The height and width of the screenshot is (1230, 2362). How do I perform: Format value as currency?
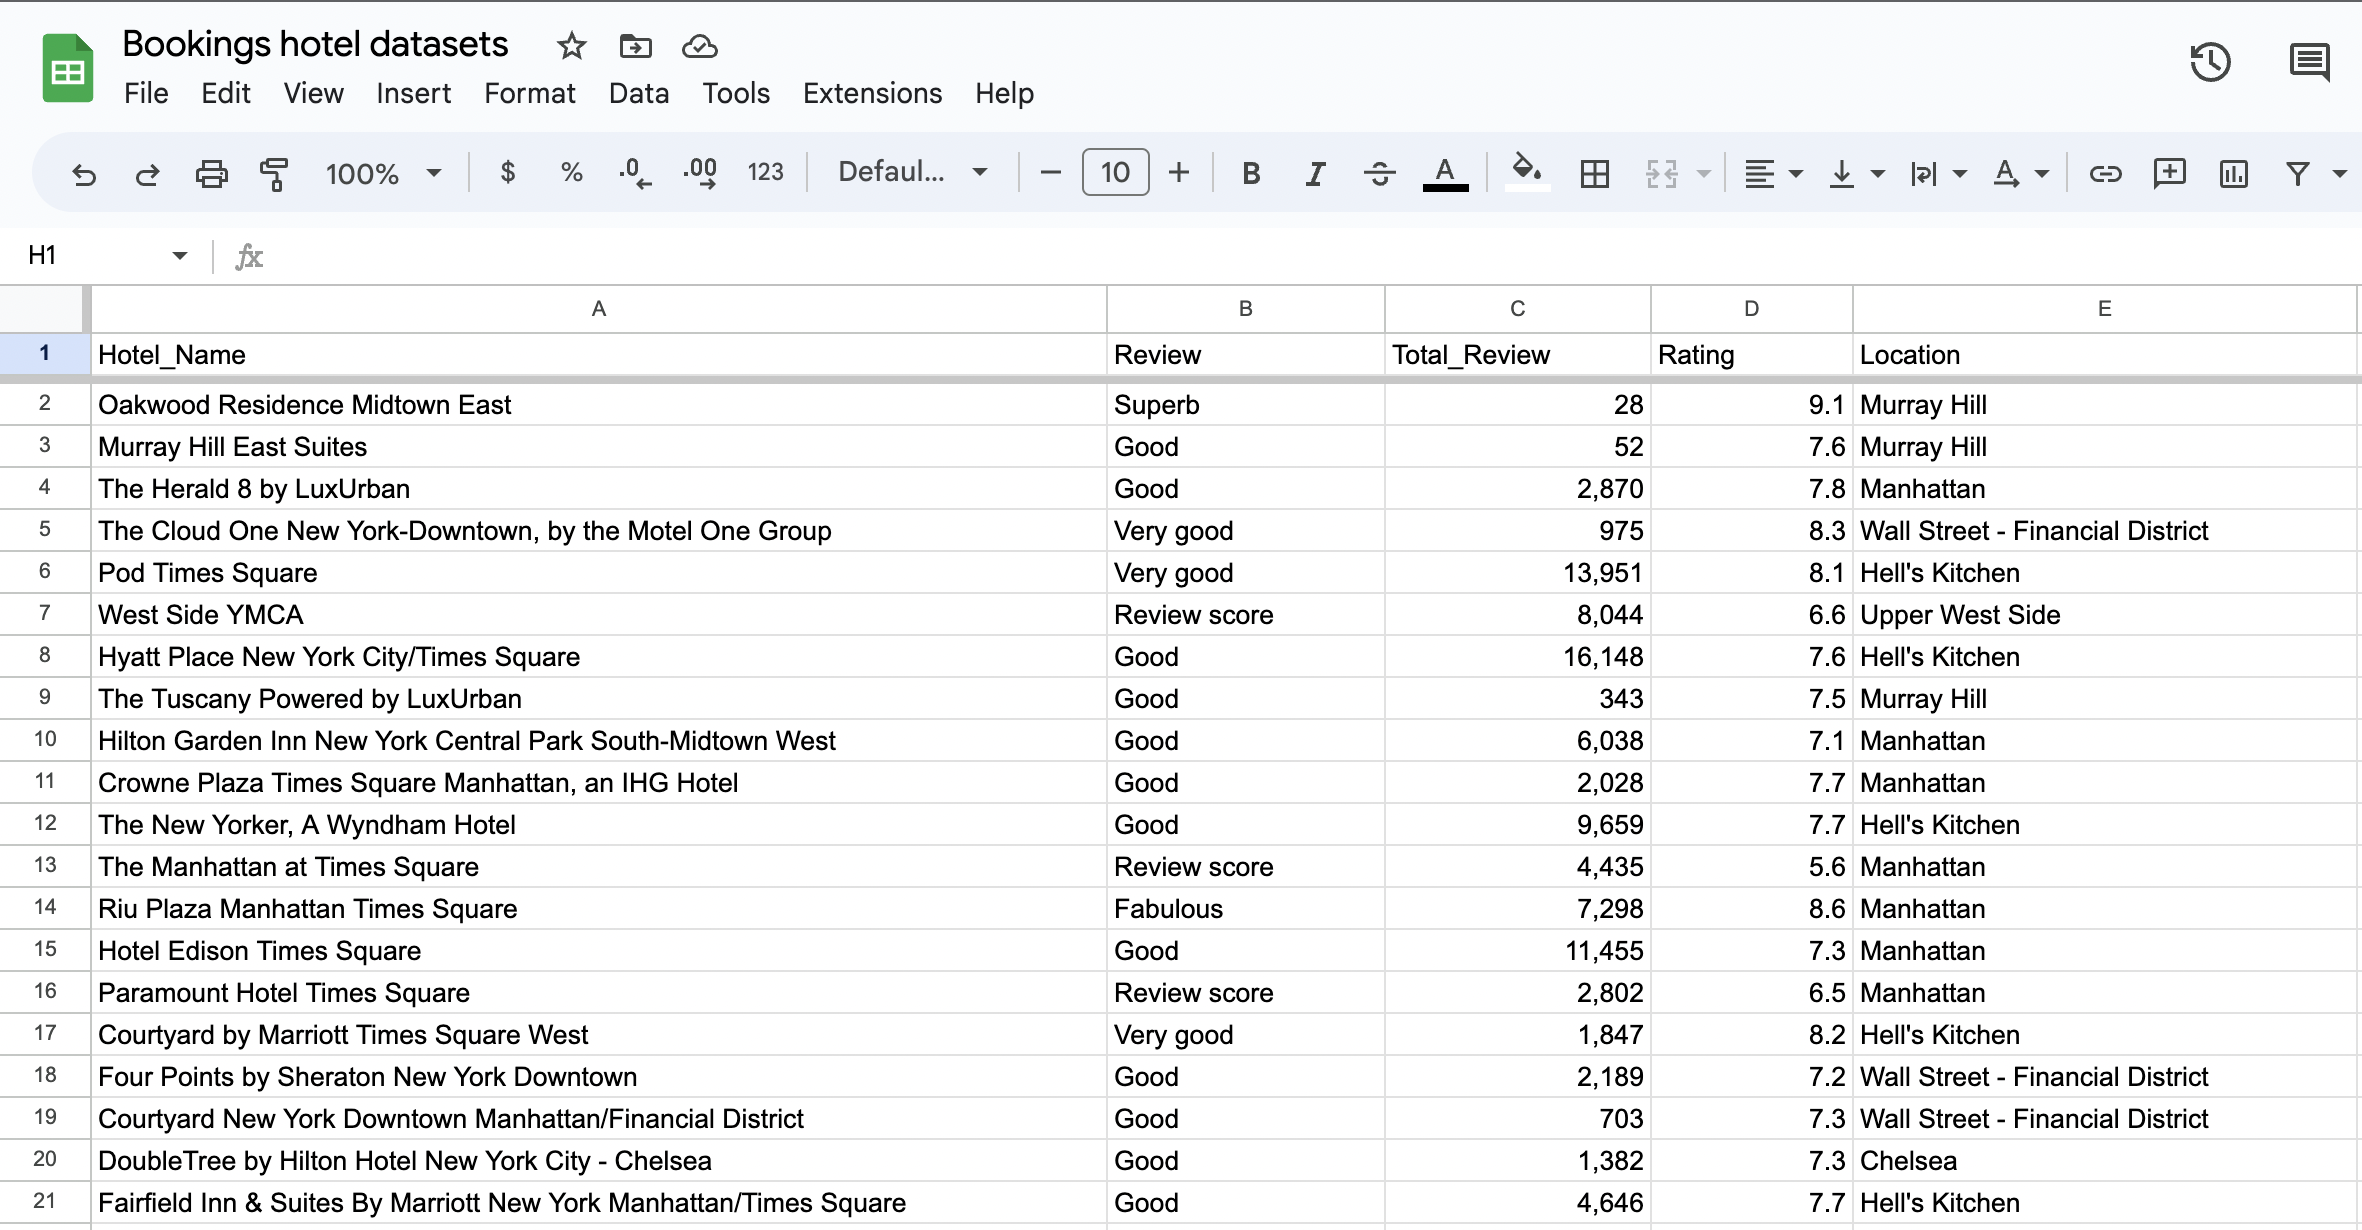point(507,171)
